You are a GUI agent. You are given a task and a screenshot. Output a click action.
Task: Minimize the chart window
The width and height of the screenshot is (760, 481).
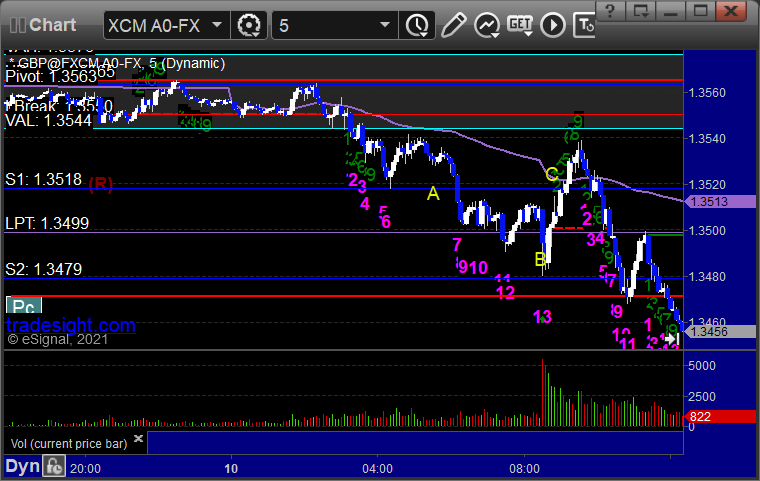pos(670,11)
